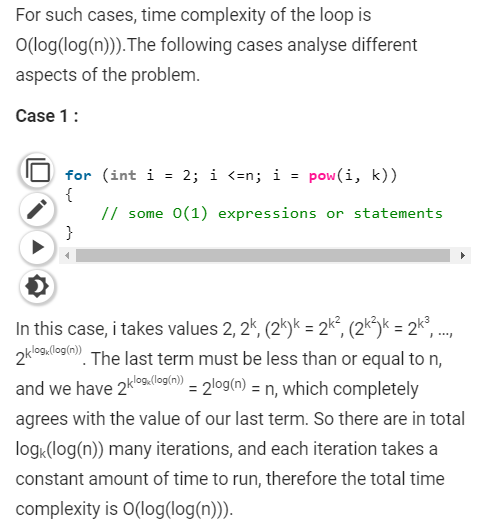Run the code with the play button
This screenshot has height=527, width=490.
pyautogui.click(x=37, y=247)
